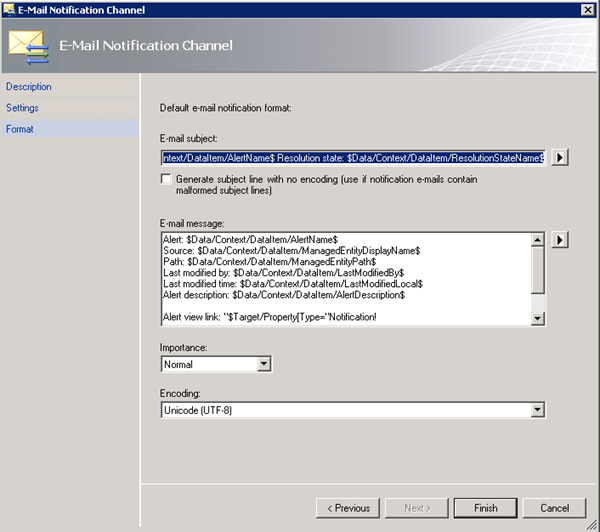This screenshot has height=532, width=600.
Task: Enable Generate subject line with no encoding
Action: pyautogui.click(x=166, y=179)
